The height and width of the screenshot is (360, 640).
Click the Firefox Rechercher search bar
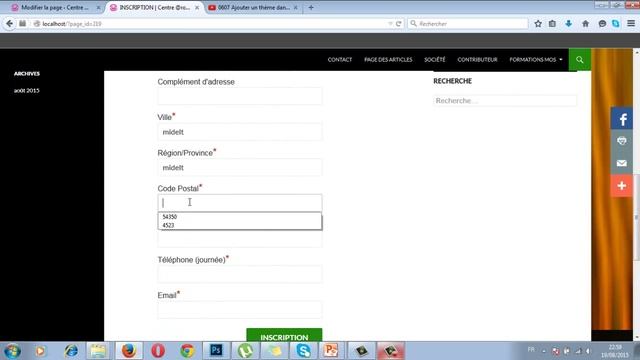coord(468,24)
